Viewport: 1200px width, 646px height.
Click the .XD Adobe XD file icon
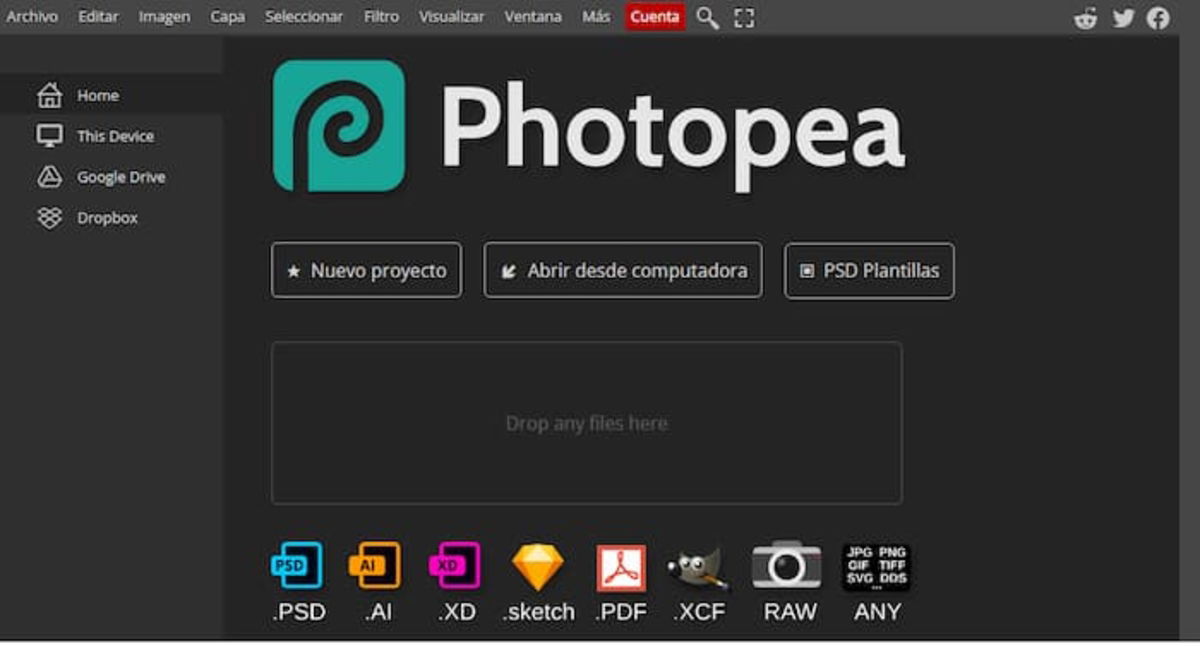(x=455, y=568)
